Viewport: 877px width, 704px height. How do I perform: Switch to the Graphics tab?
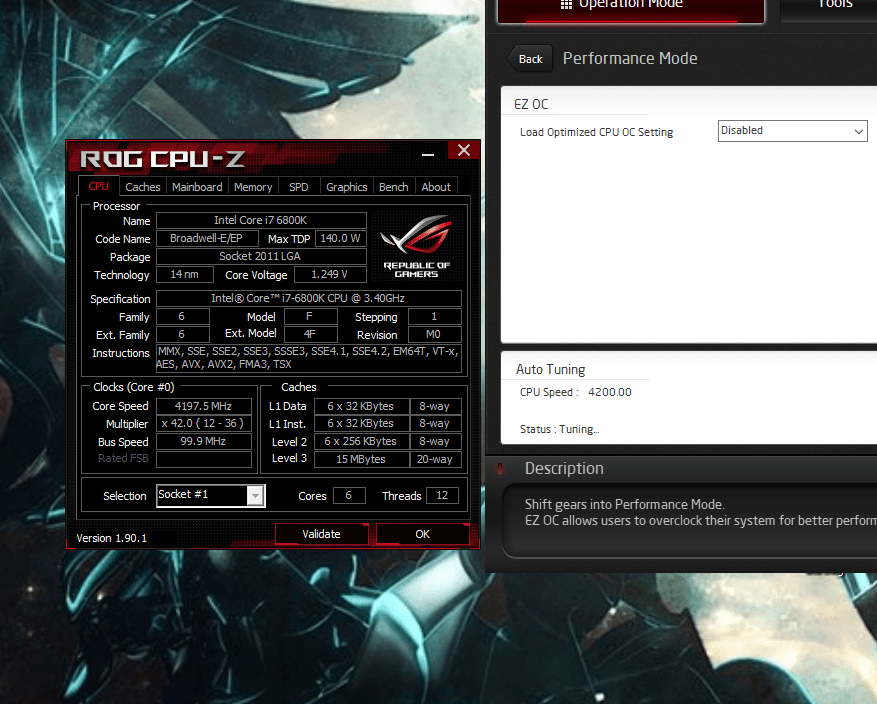pyautogui.click(x=347, y=187)
